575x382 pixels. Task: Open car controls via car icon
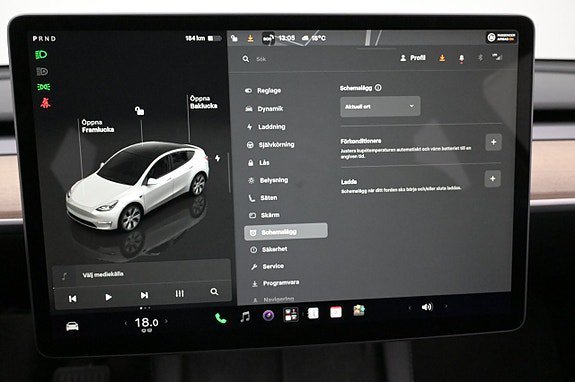(72, 326)
